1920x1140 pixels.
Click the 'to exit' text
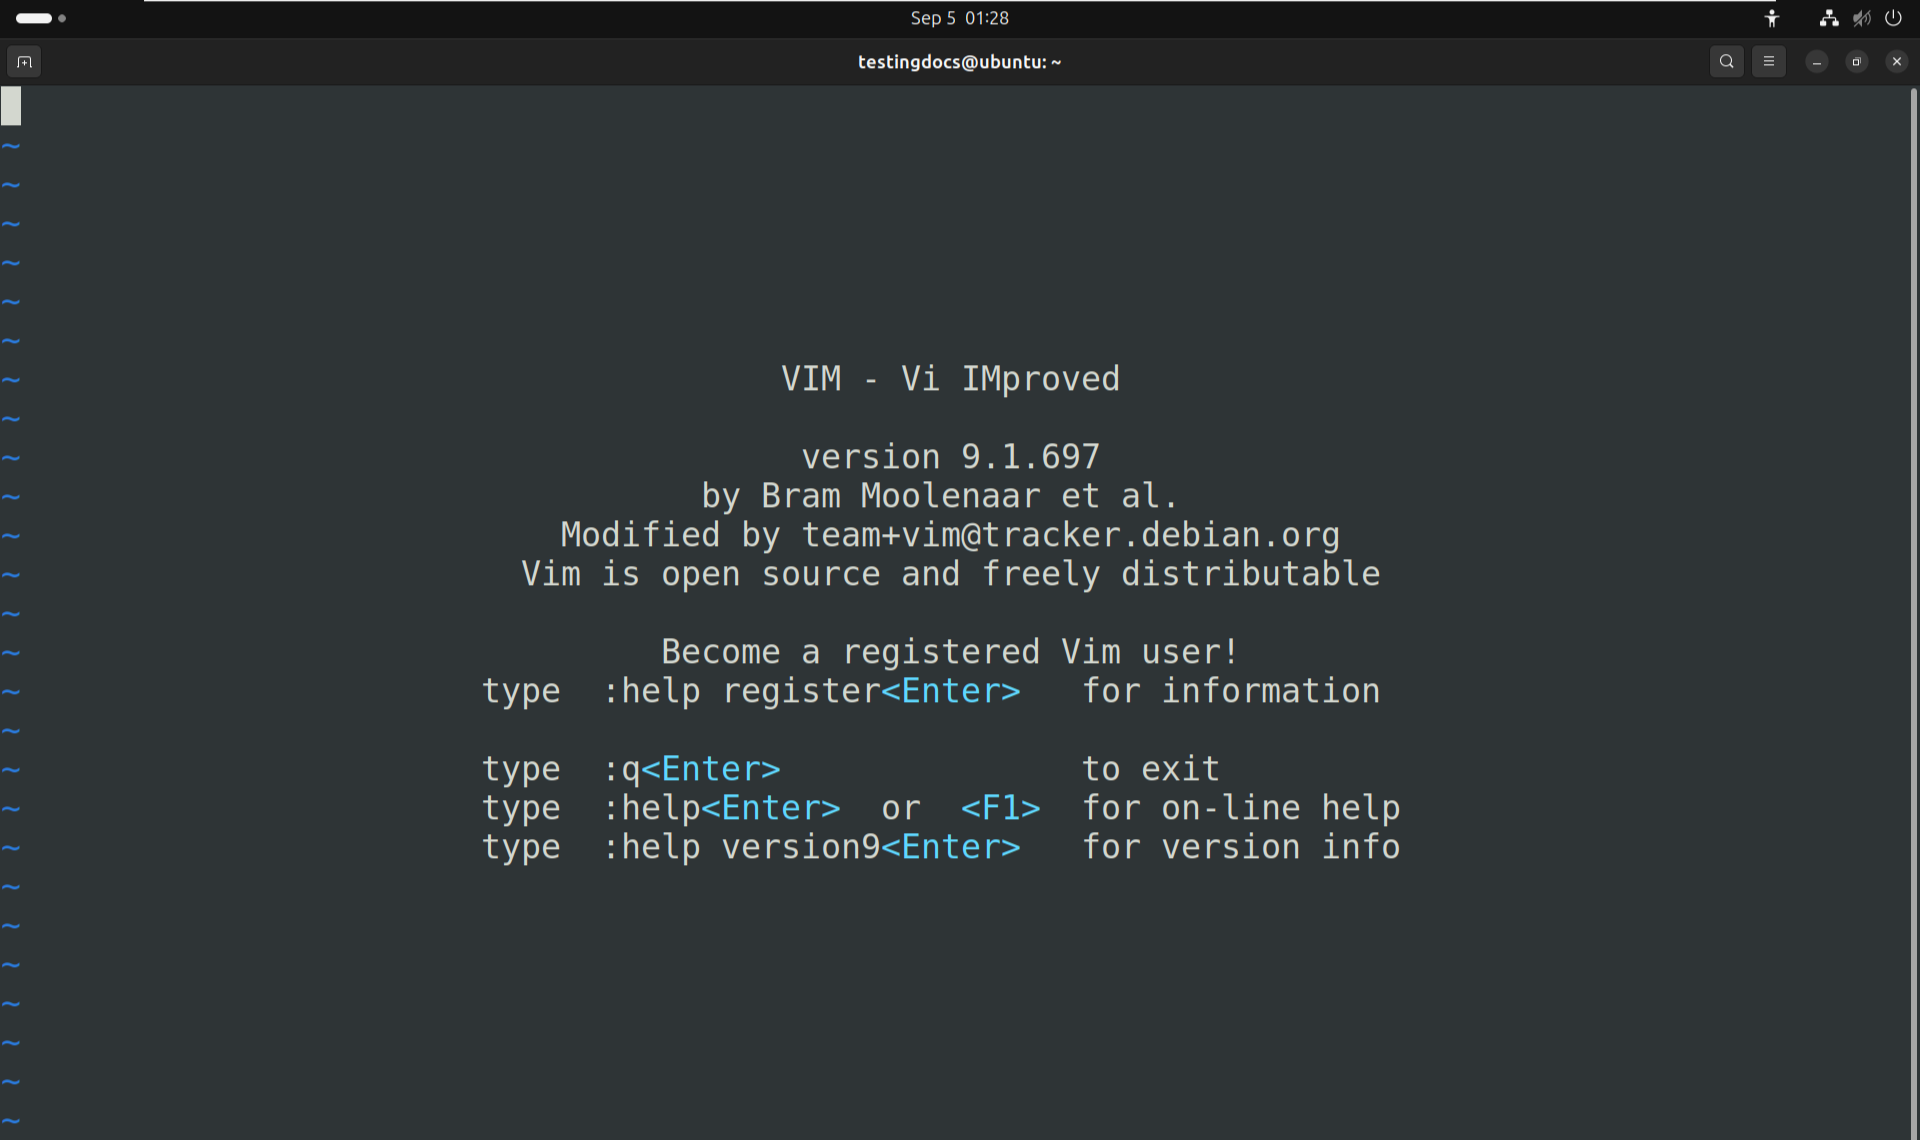click(1151, 769)
